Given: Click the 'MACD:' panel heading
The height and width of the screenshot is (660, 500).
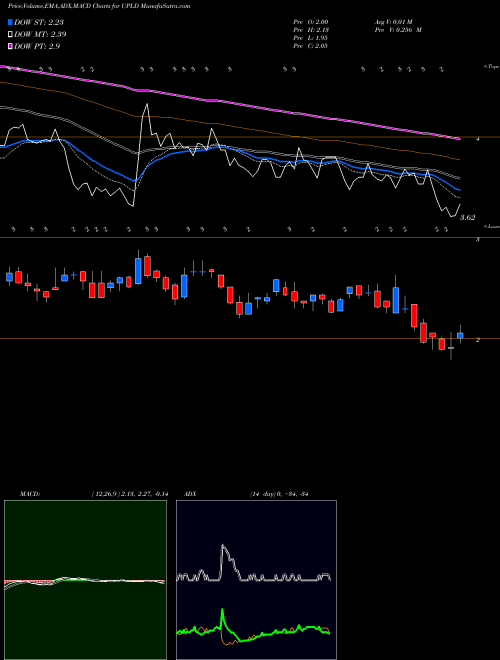Looking at the screenshot, I should [30, 494].
